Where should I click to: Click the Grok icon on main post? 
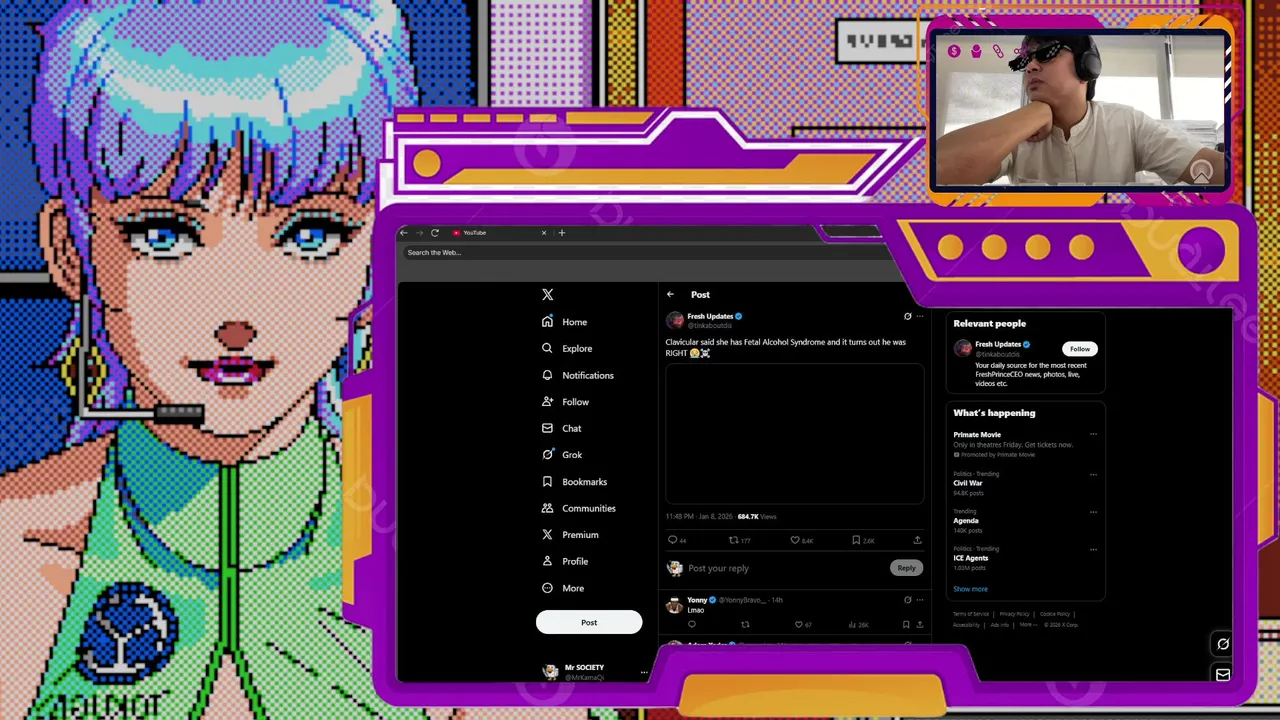click(907, 317)
